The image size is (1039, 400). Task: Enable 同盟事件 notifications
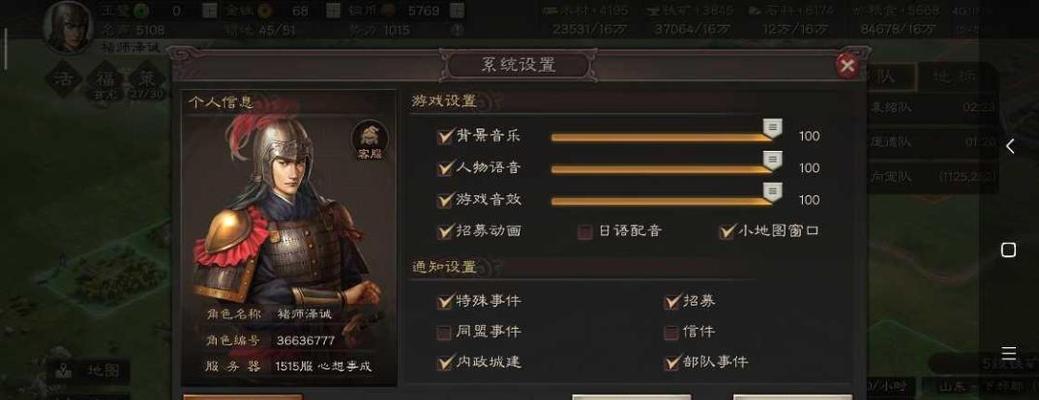pyautogui.click(x=445, y=332)
